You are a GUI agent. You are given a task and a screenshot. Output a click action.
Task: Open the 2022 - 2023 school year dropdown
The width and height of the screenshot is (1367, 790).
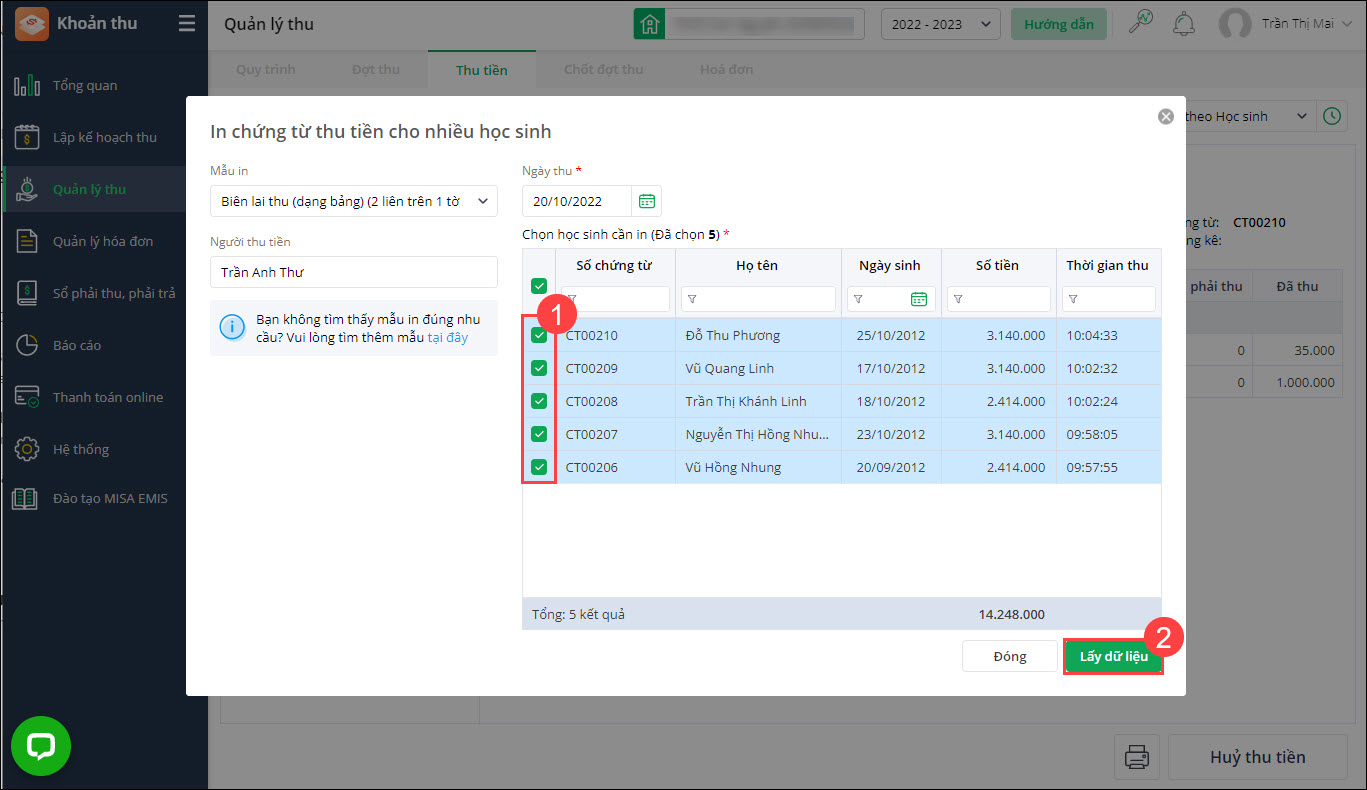[x=941, y=24]
